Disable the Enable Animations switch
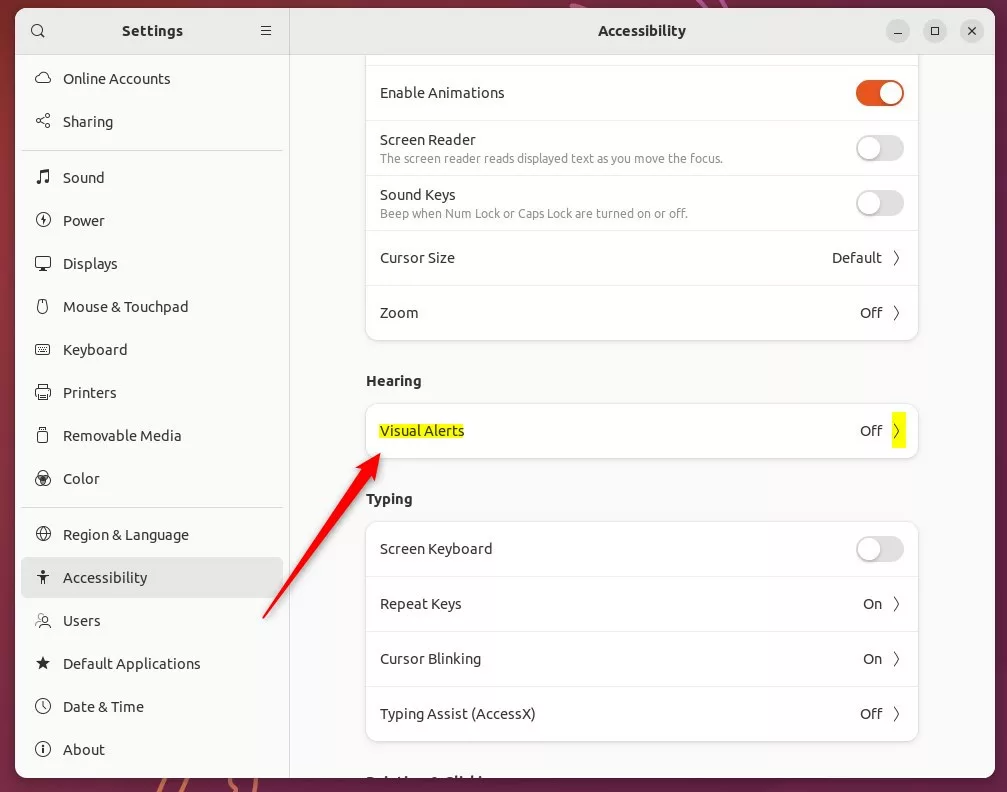This screenshot has height=792, width=1007. coord(879,93)
